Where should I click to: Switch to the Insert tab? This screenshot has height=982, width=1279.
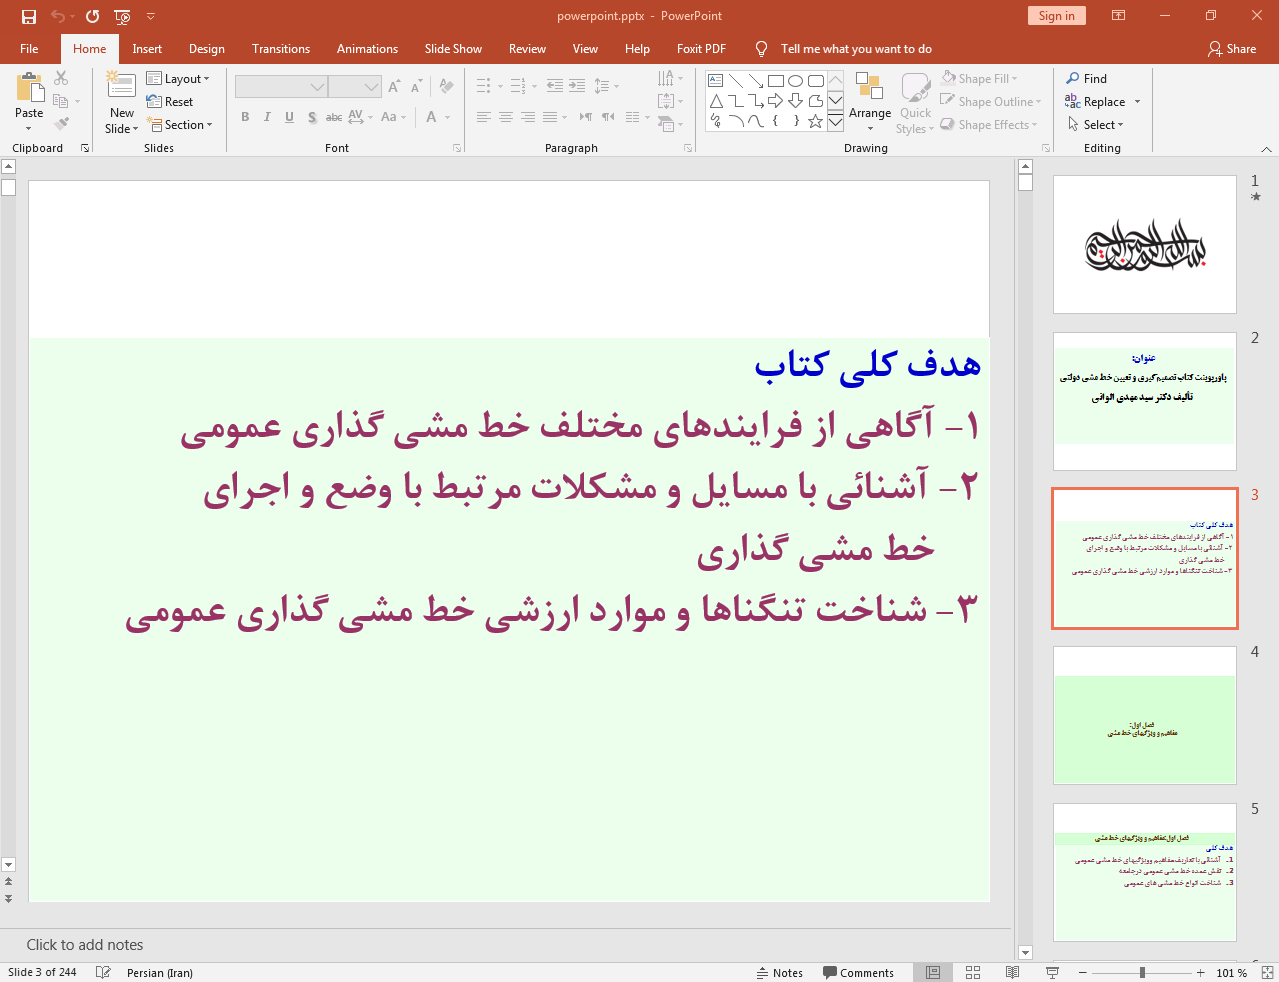pos(147,48)
